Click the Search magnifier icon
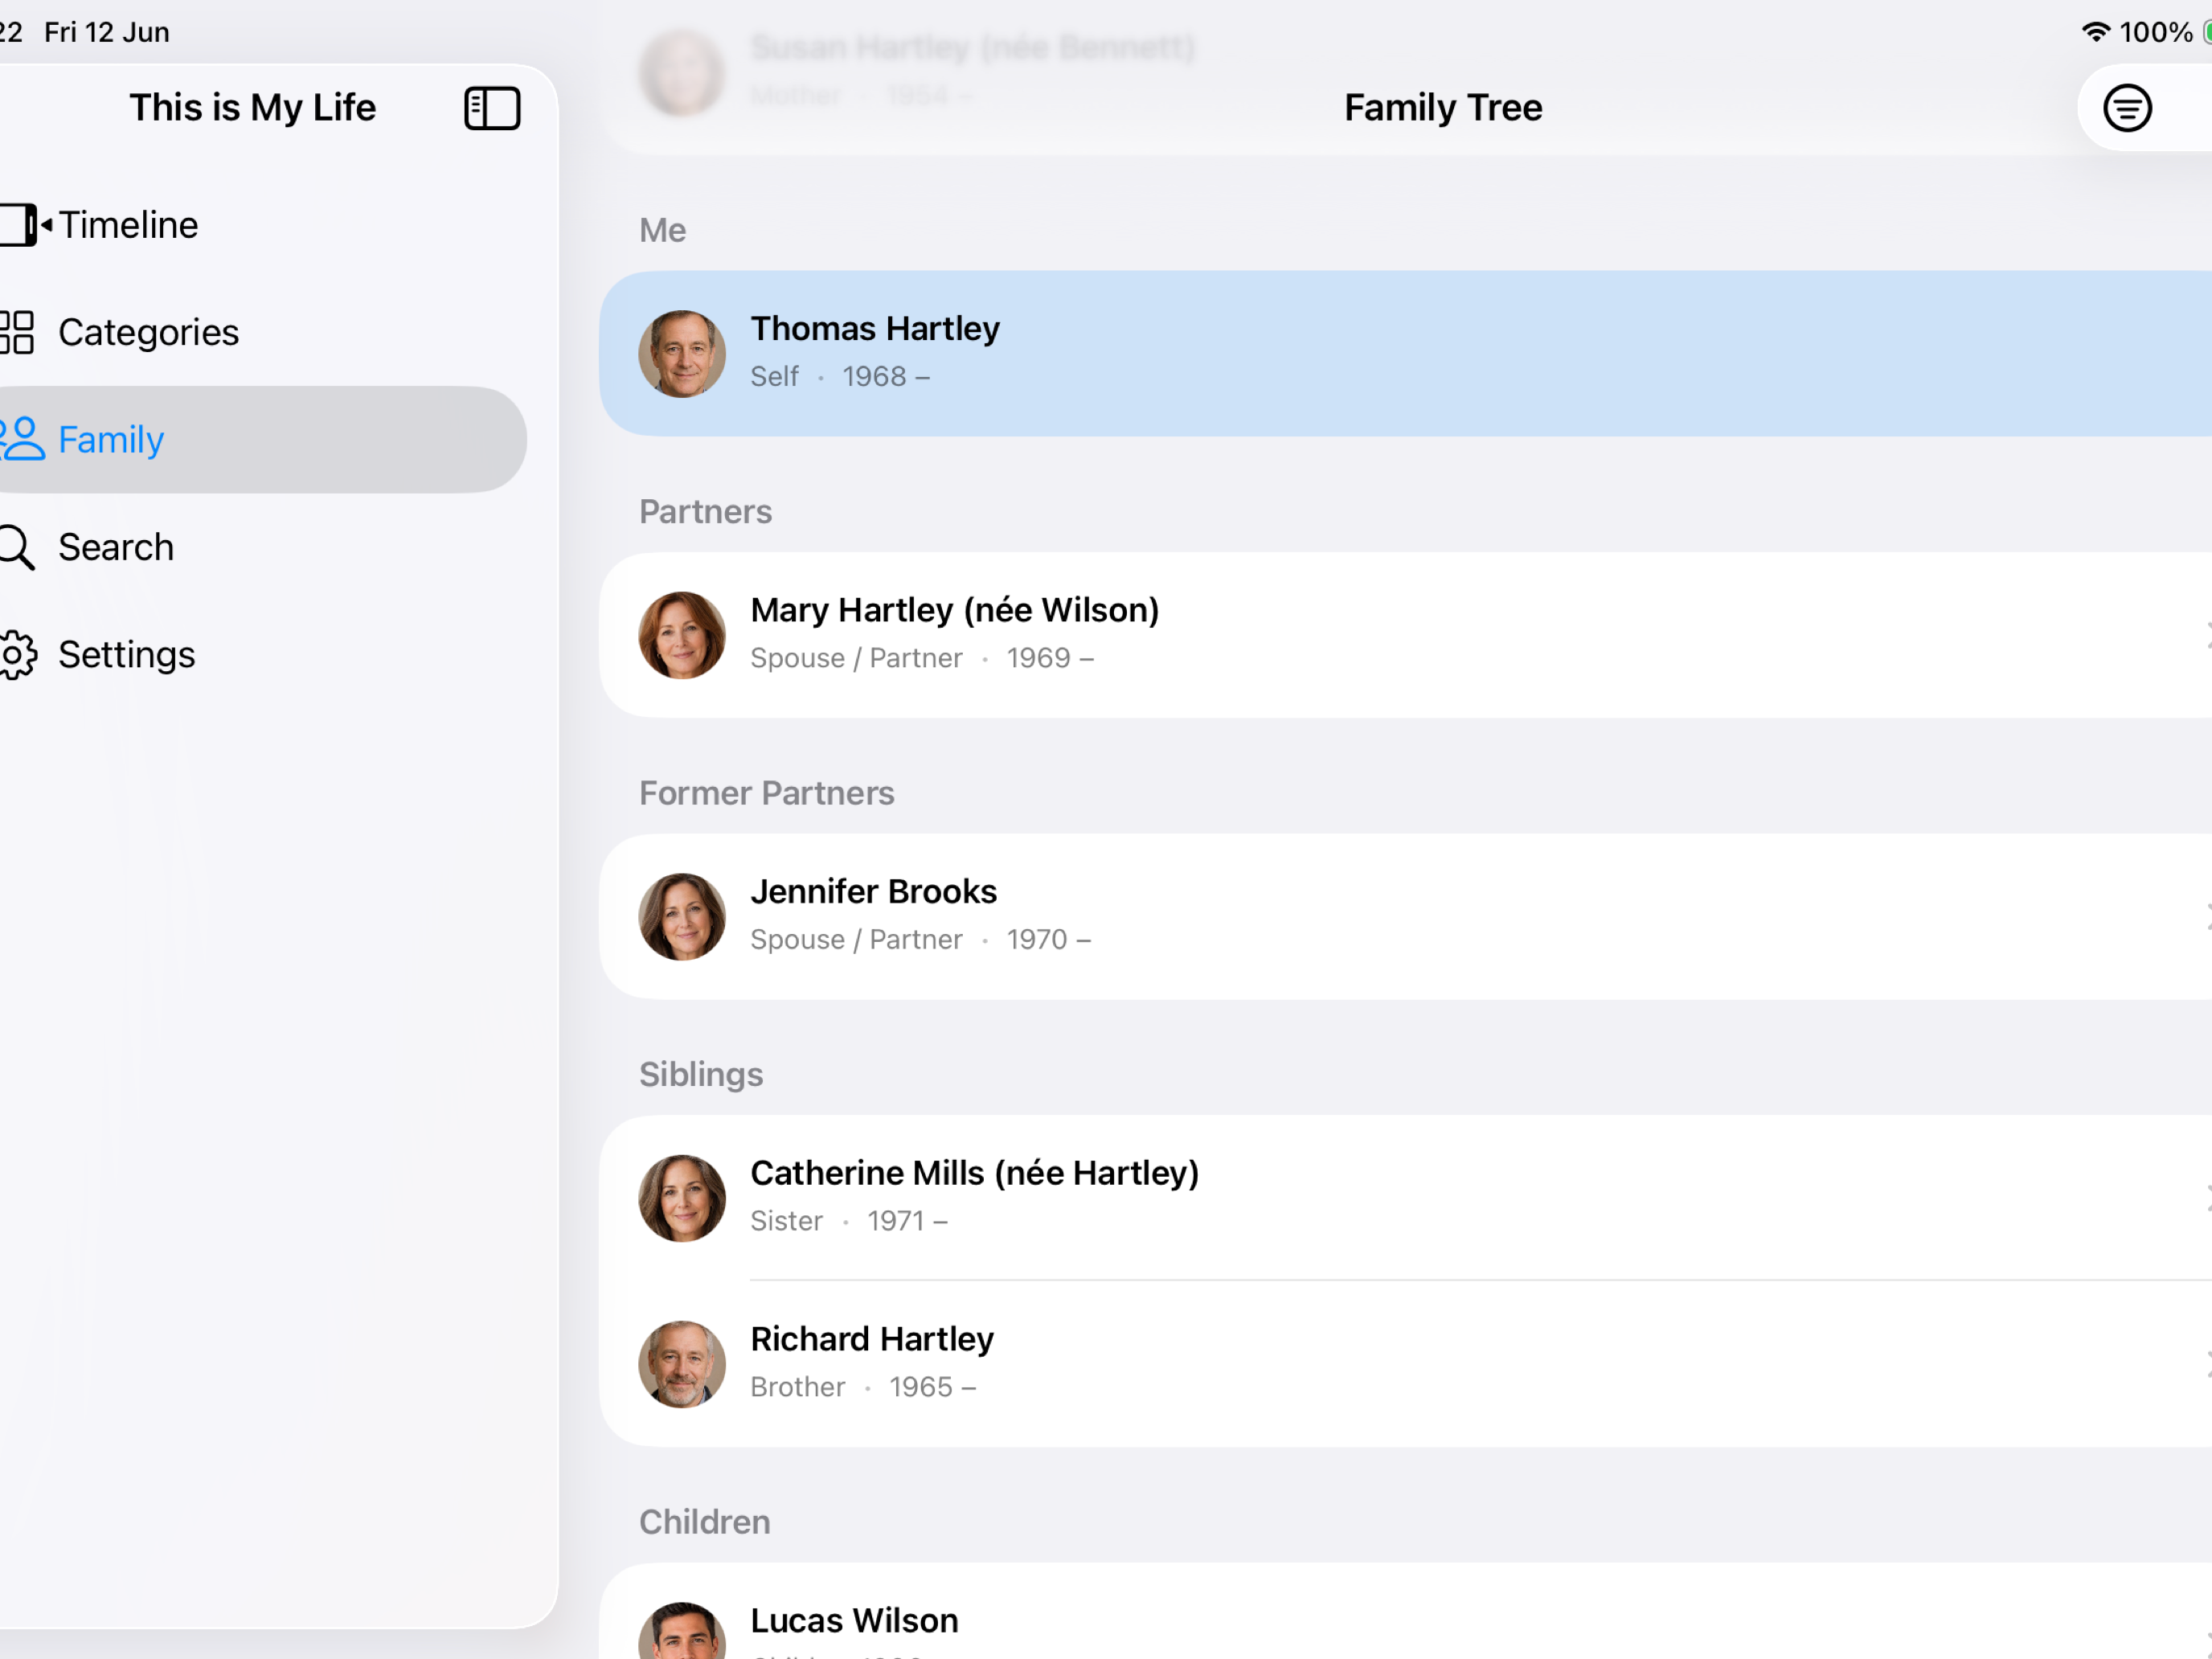 pyautogui.click(x=17, y=547)
